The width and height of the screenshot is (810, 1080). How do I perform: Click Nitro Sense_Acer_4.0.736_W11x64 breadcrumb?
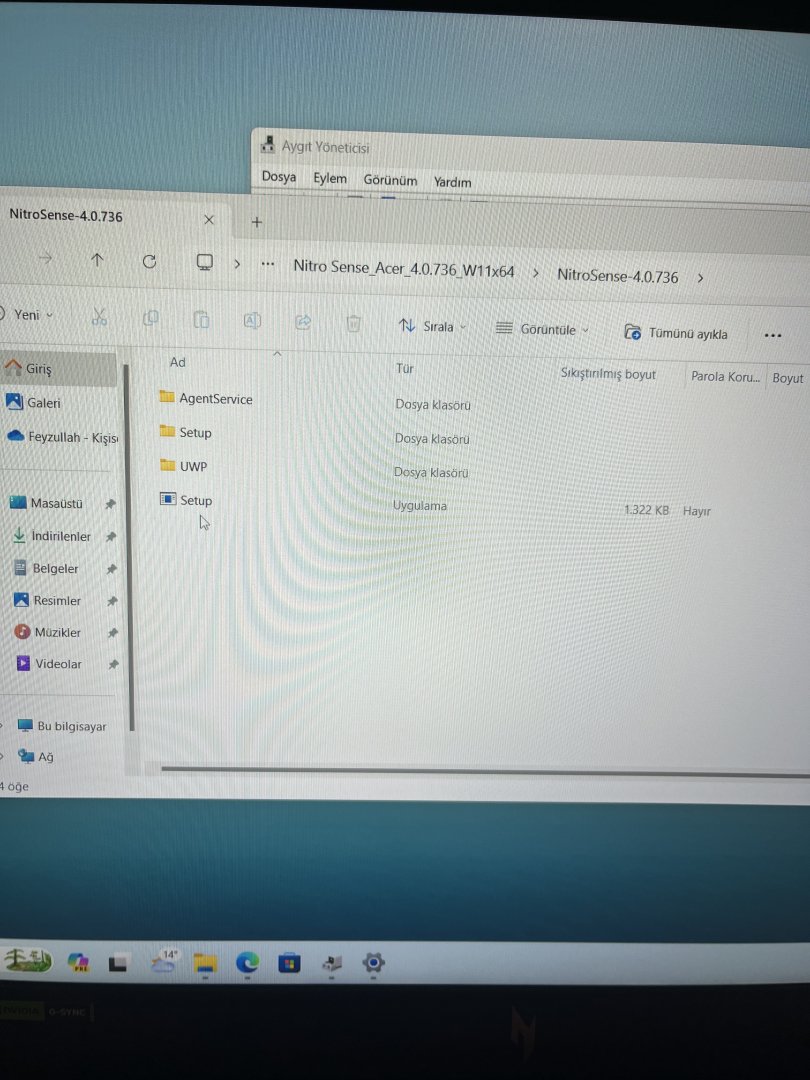(x=404, y=268)
